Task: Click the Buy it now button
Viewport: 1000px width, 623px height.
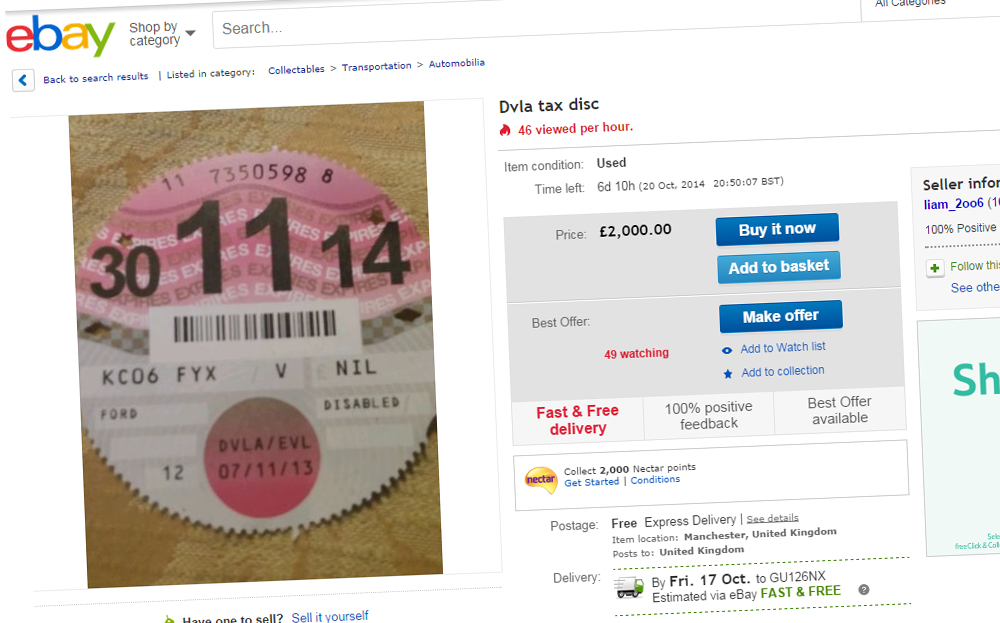Action: 777,229
